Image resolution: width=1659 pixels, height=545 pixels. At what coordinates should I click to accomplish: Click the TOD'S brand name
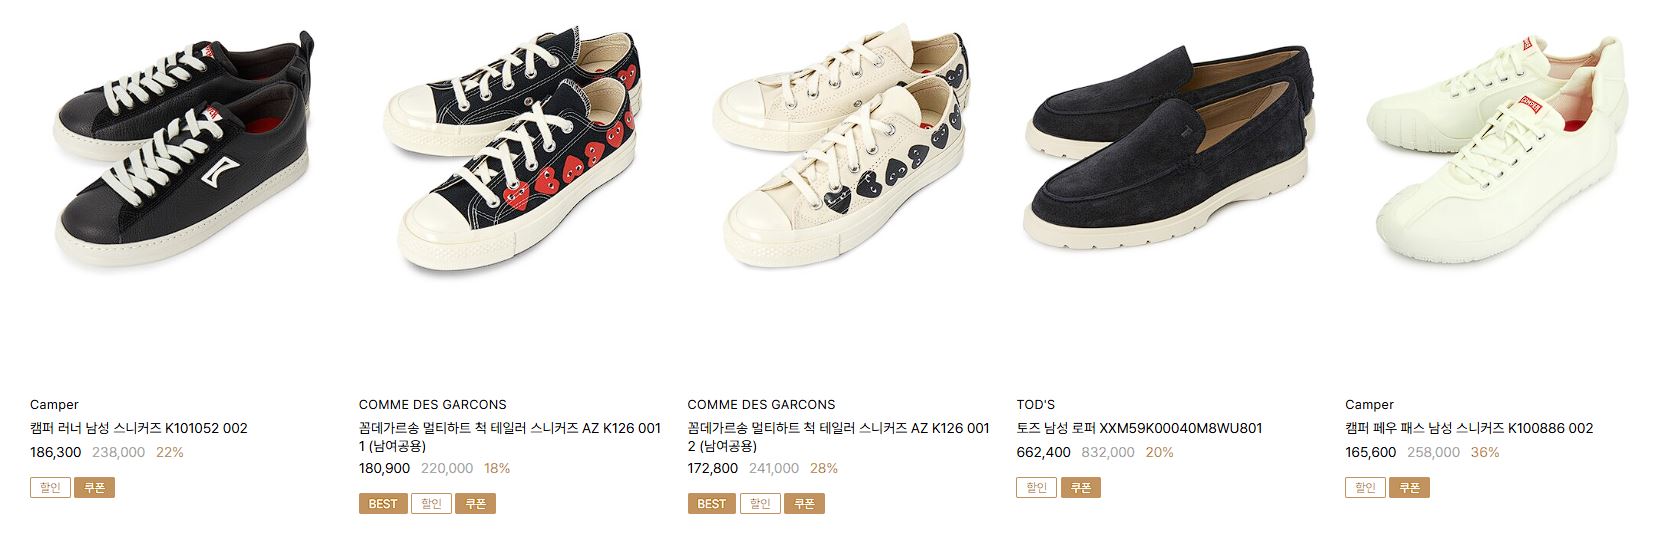1036,405
